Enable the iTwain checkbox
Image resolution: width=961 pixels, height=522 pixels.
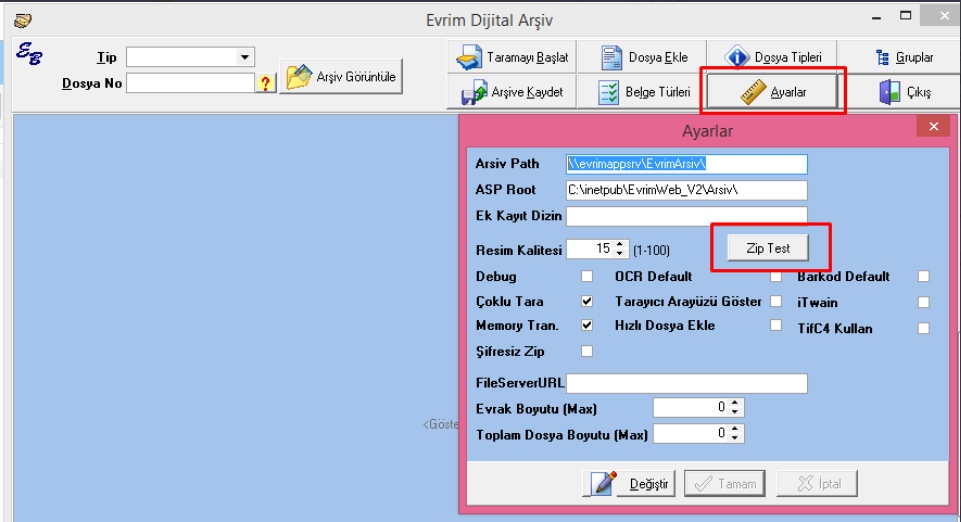(924, 302)
